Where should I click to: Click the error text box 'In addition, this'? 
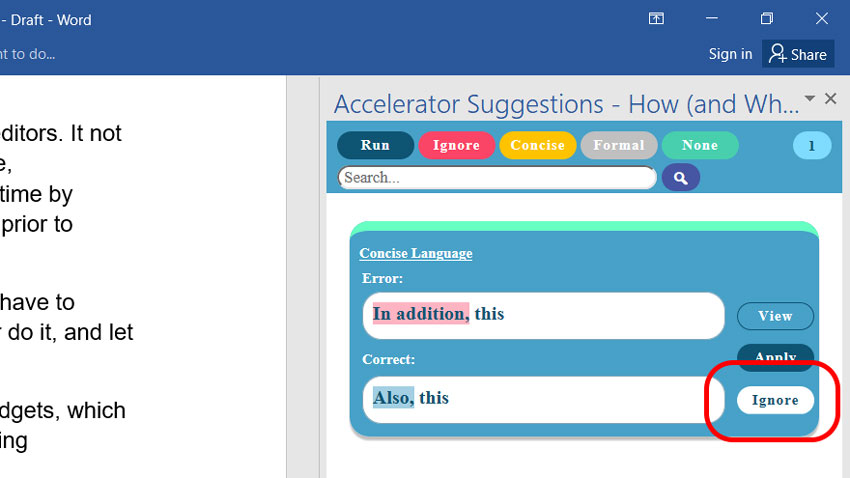(543, 315)
